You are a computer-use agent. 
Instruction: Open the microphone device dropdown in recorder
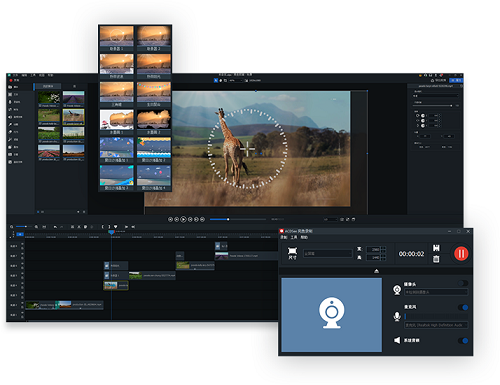click(436, 325)
